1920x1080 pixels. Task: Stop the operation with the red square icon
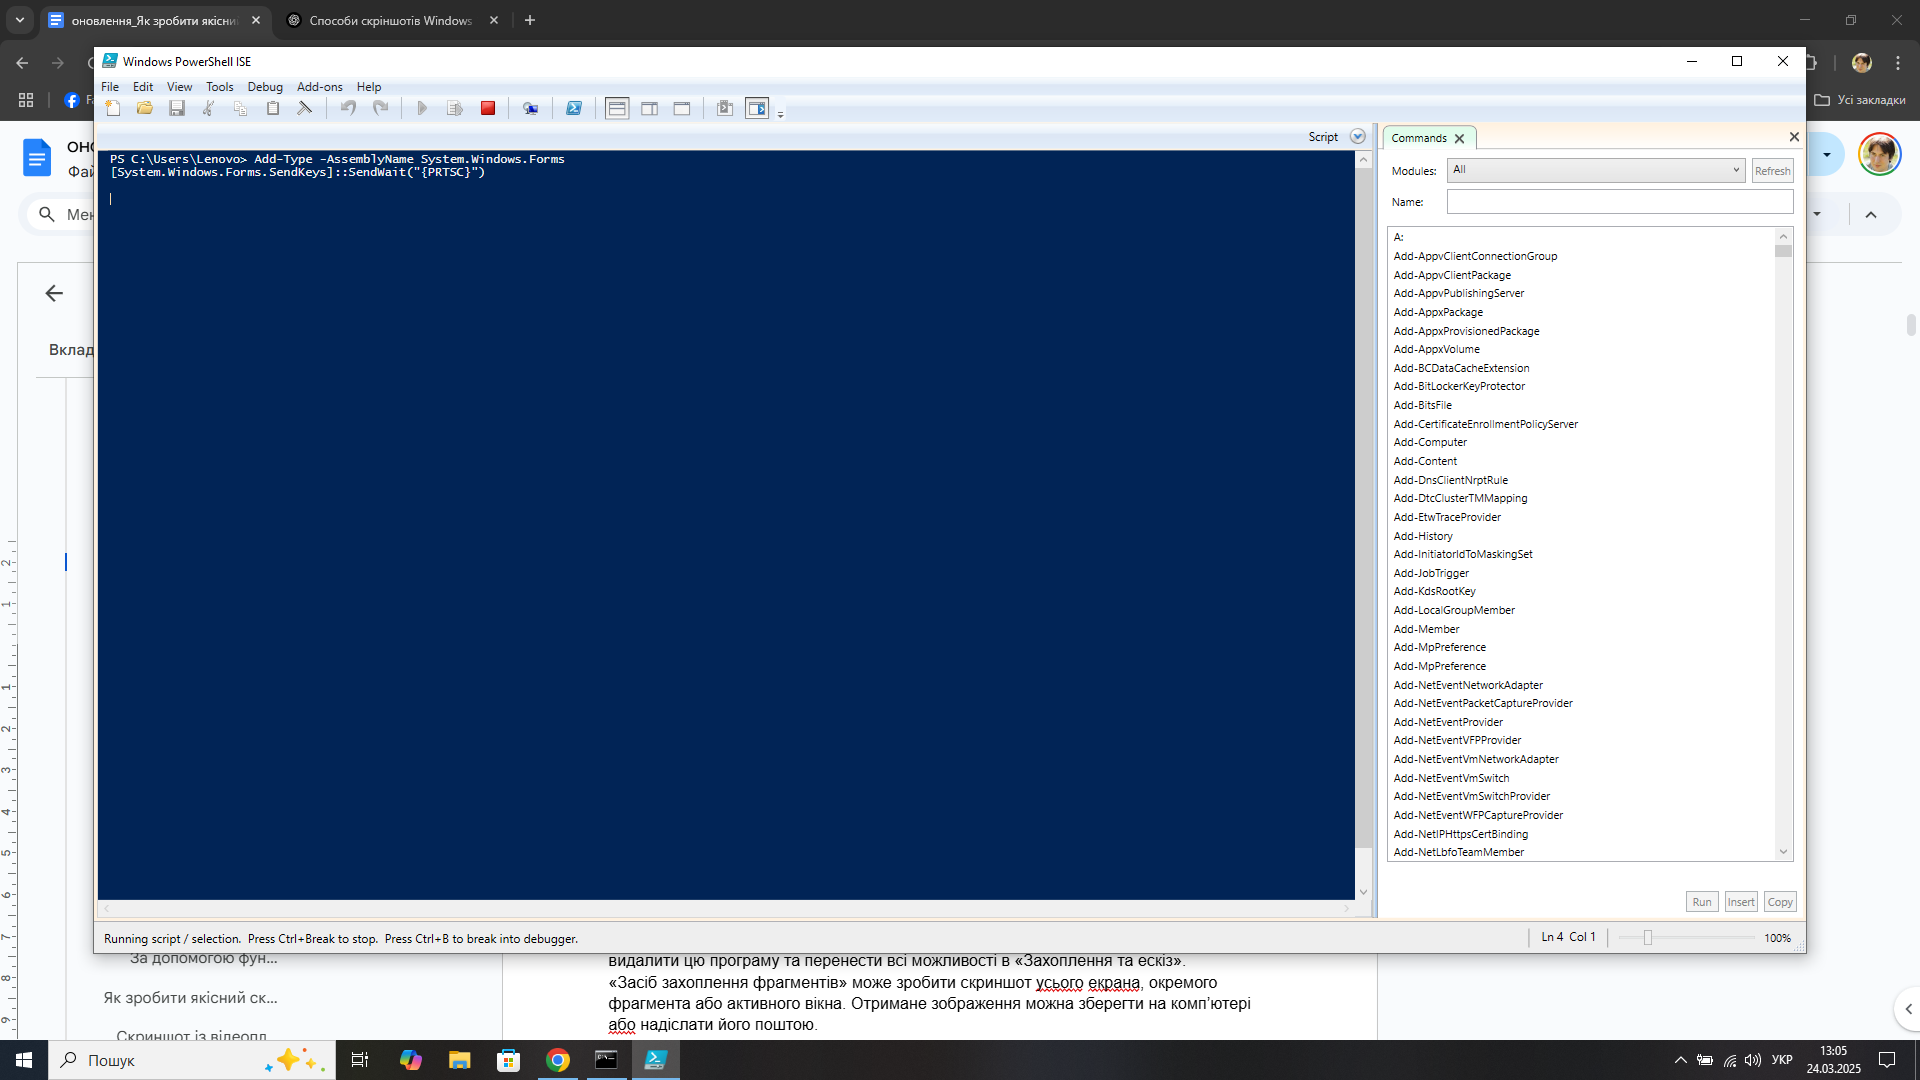coord(488,108)
